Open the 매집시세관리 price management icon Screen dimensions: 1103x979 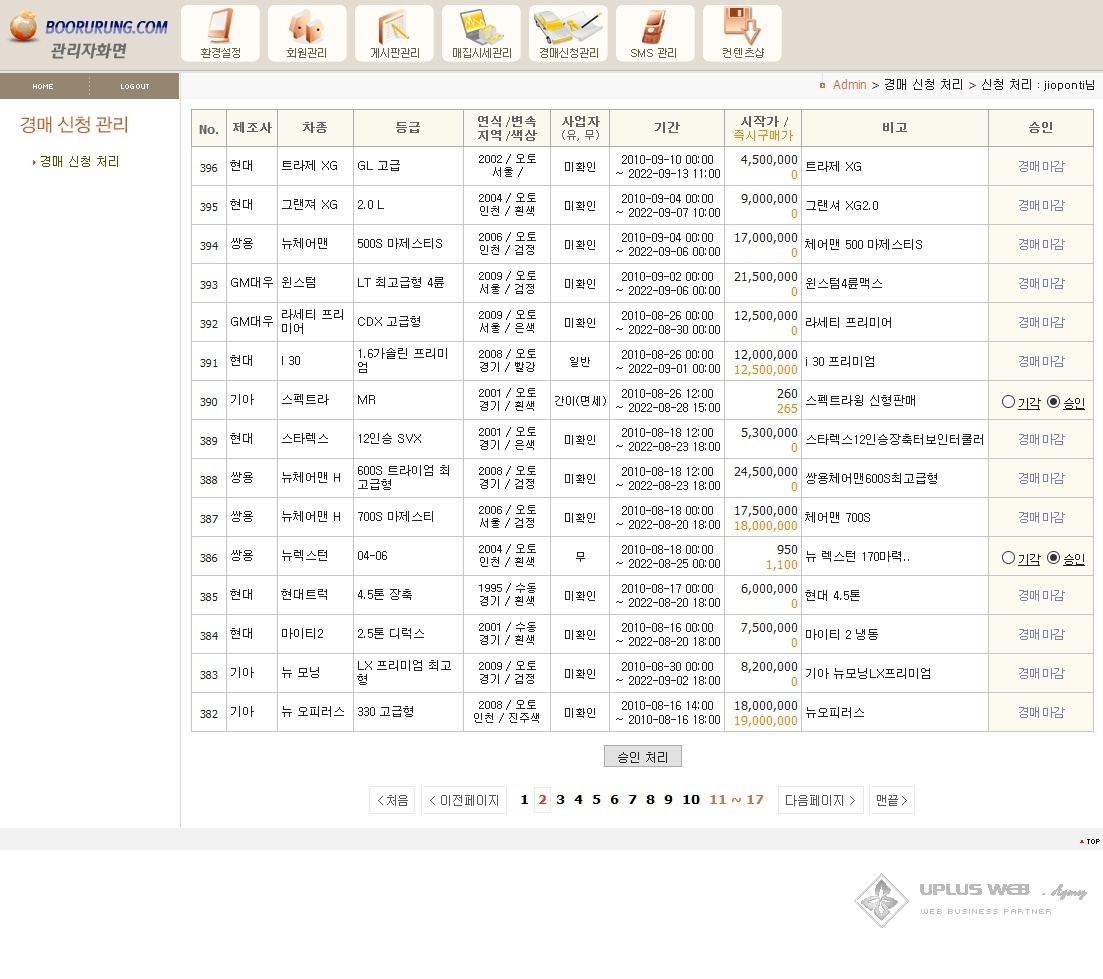[481, 32]
